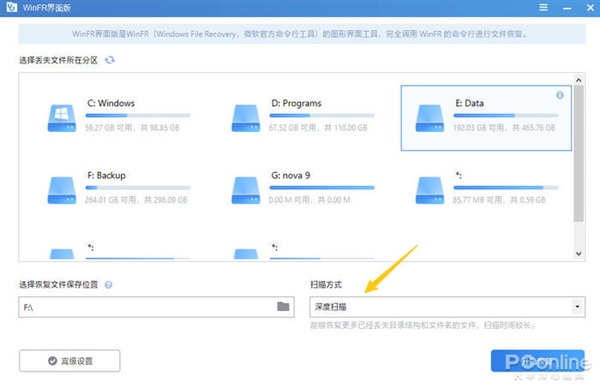
Task: Click the WinFR description banner text
Action: (300, 34)
